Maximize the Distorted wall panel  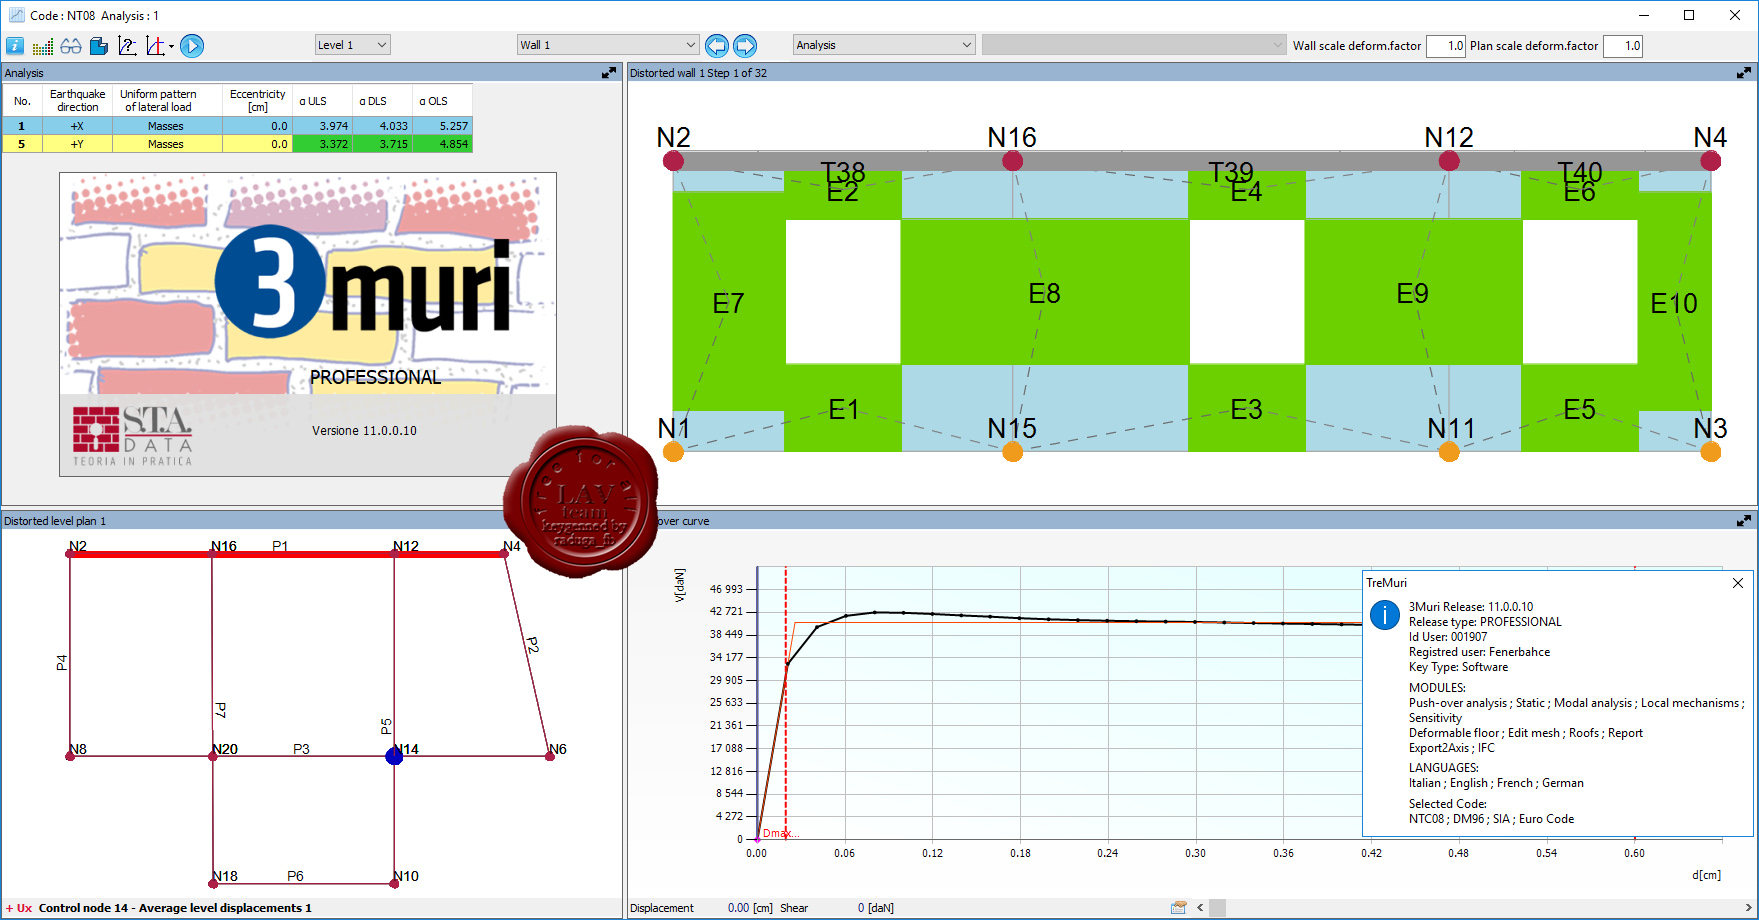click(1744, 73)
